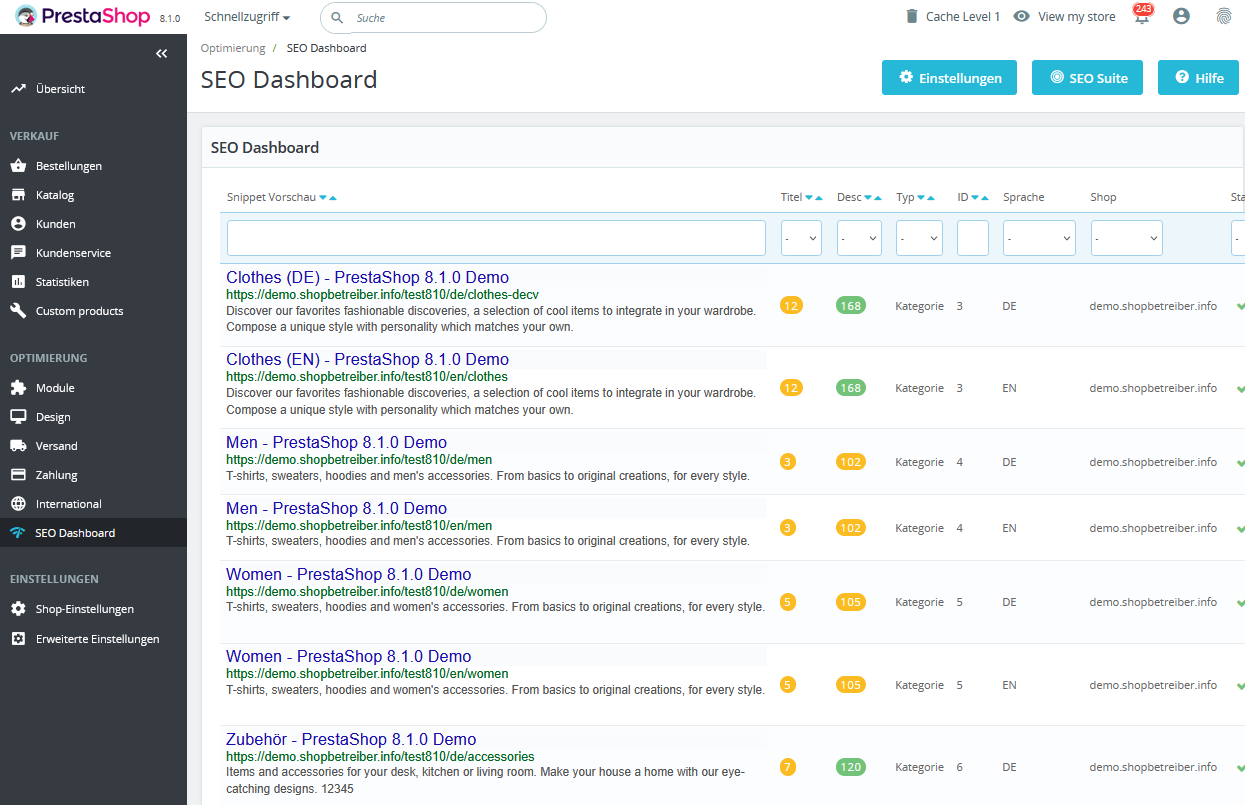Click the Hilfe button
The height and width of the screenshot is (805, 1245).
1198,78
